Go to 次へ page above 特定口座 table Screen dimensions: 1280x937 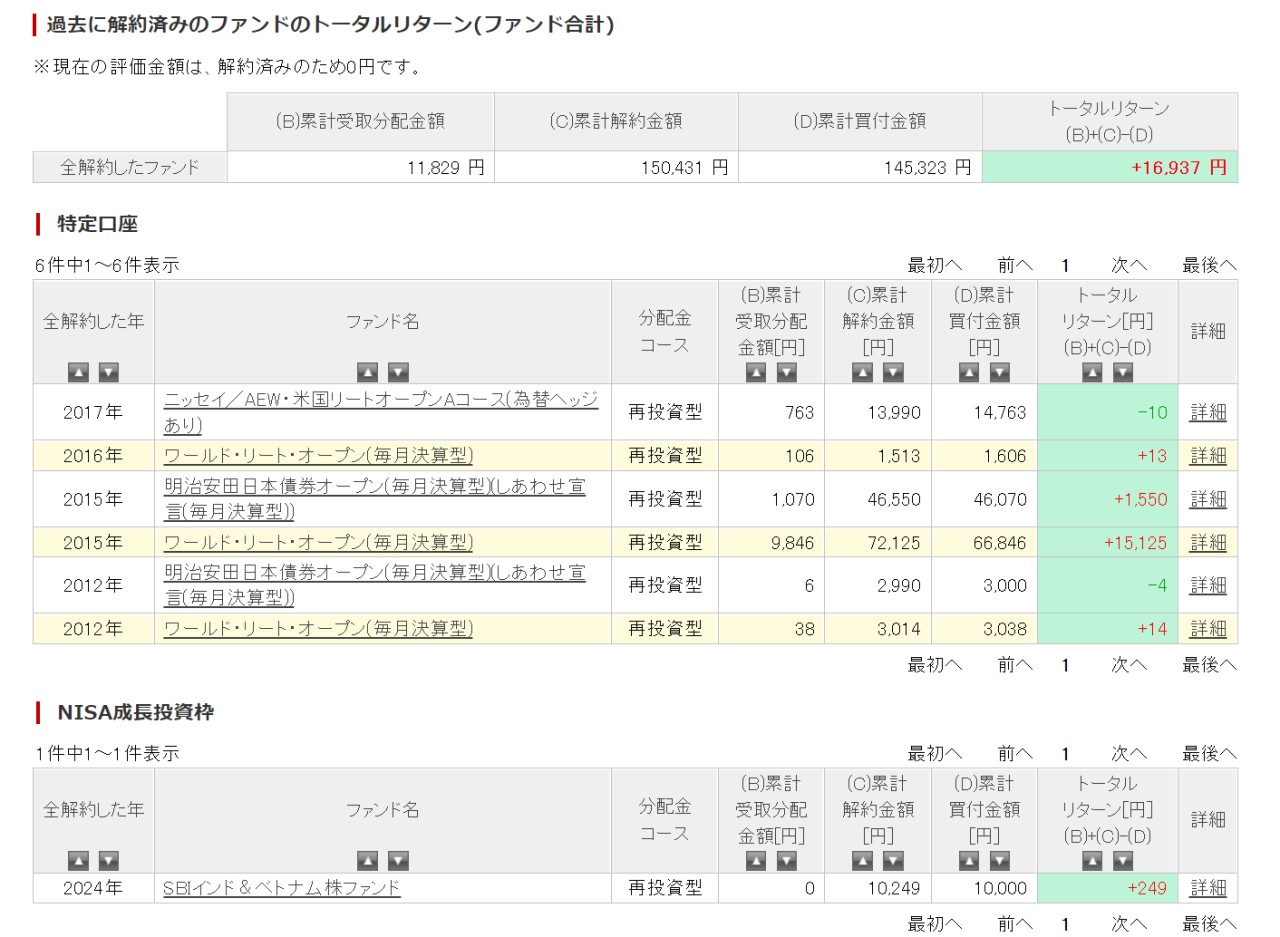(1129, 265)
